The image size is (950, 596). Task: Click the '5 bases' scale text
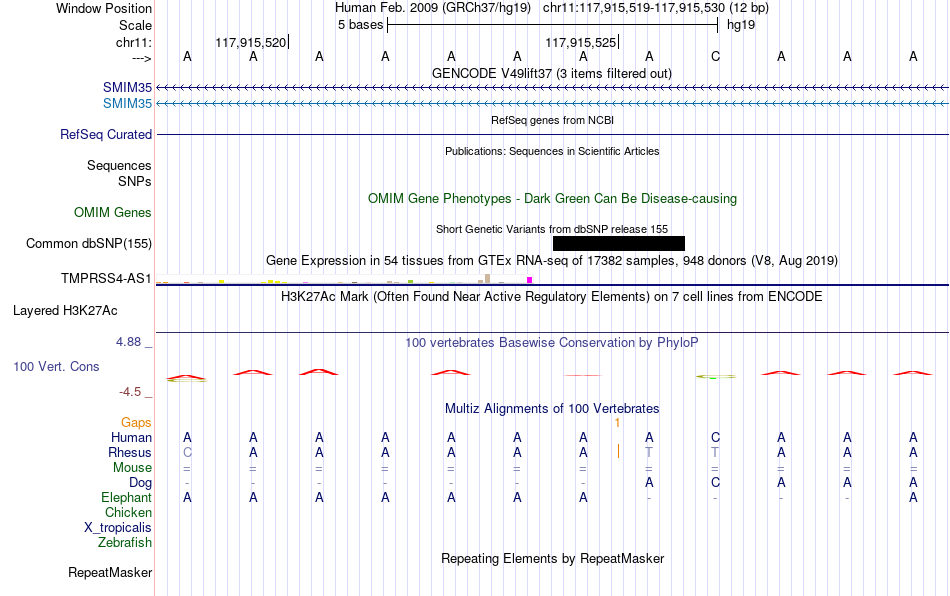[x=360, y=25]
